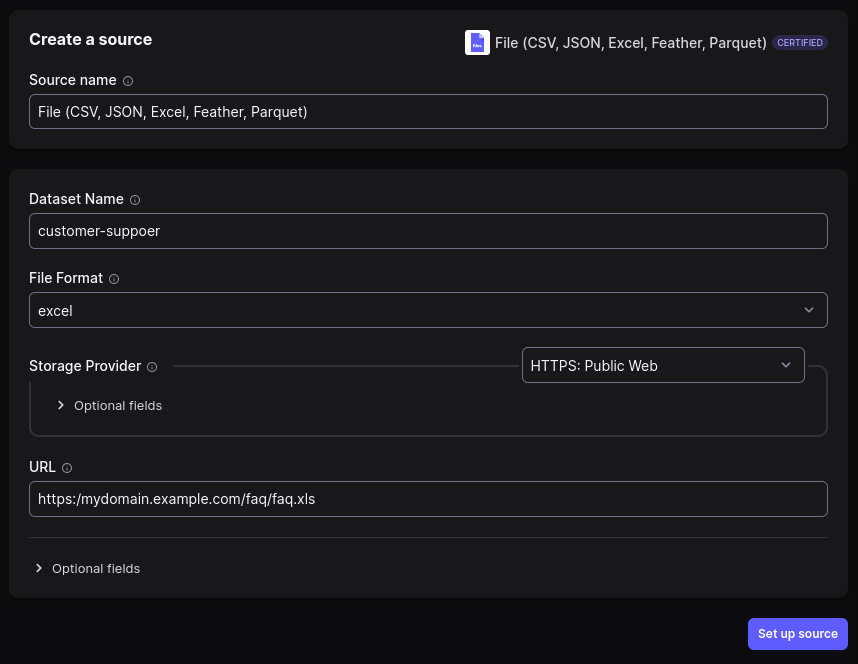The height and width of the screenshot is (664, 858).
Task: Click inside the URL input field
Action: [x=428, y=498]
